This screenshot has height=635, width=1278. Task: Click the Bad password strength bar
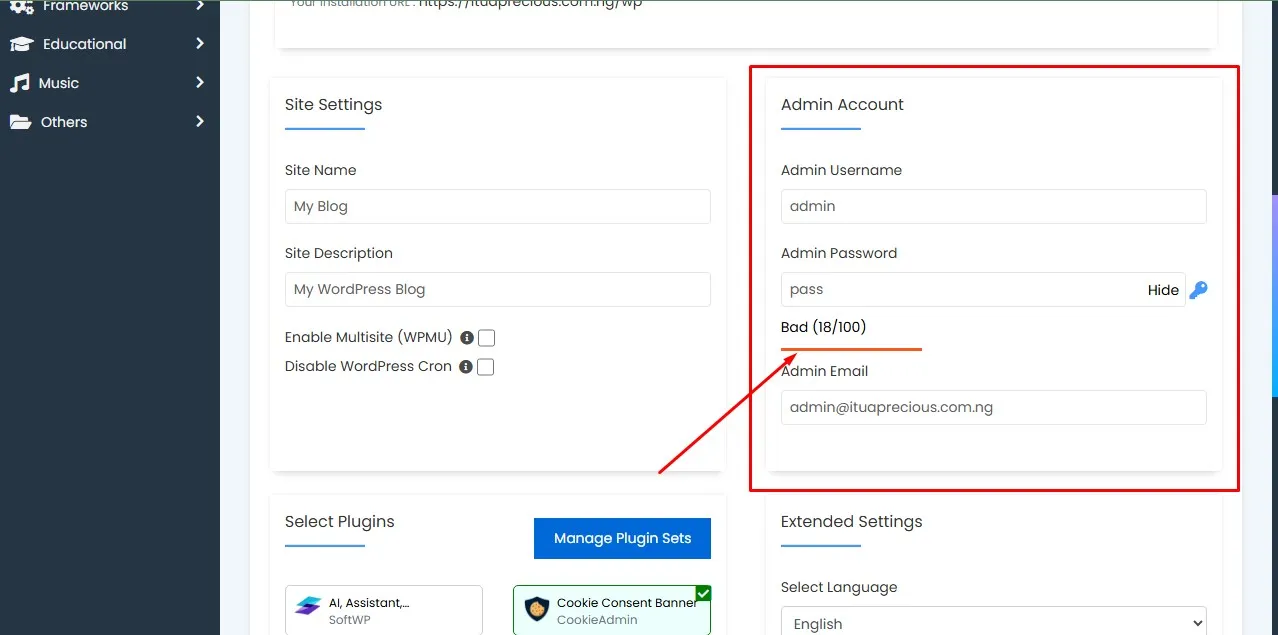[851, 350]
